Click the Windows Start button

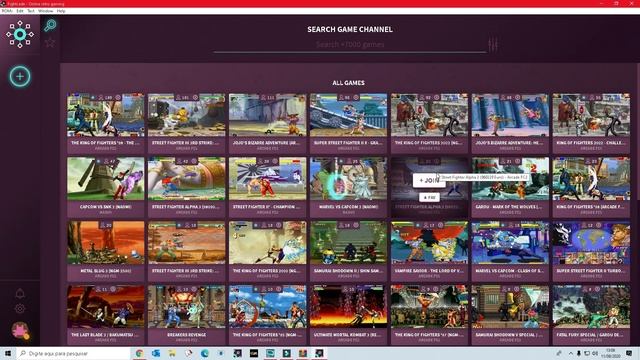tap(7, 353)
